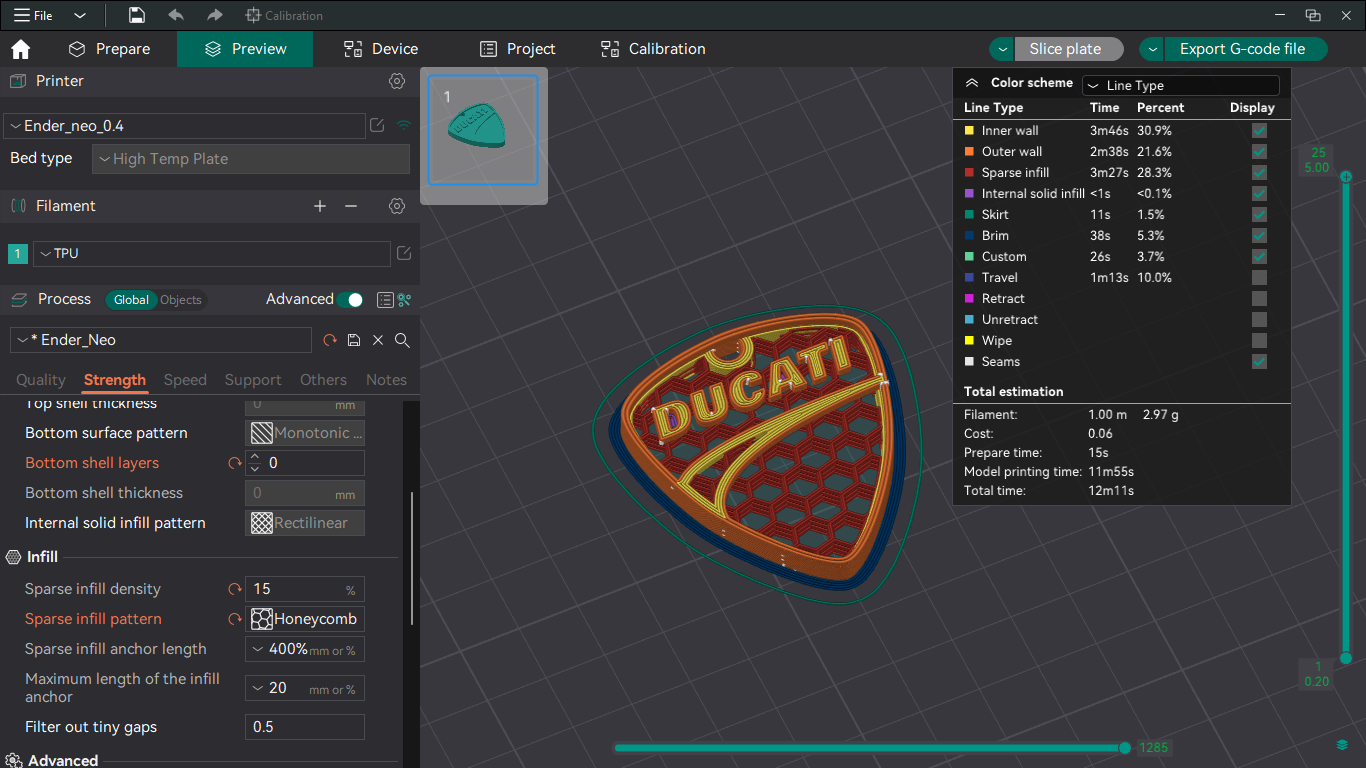Open the compare presets icon
Image resolution: width=1366 pixels, height=768 pixels.
[x=405, y=300]
